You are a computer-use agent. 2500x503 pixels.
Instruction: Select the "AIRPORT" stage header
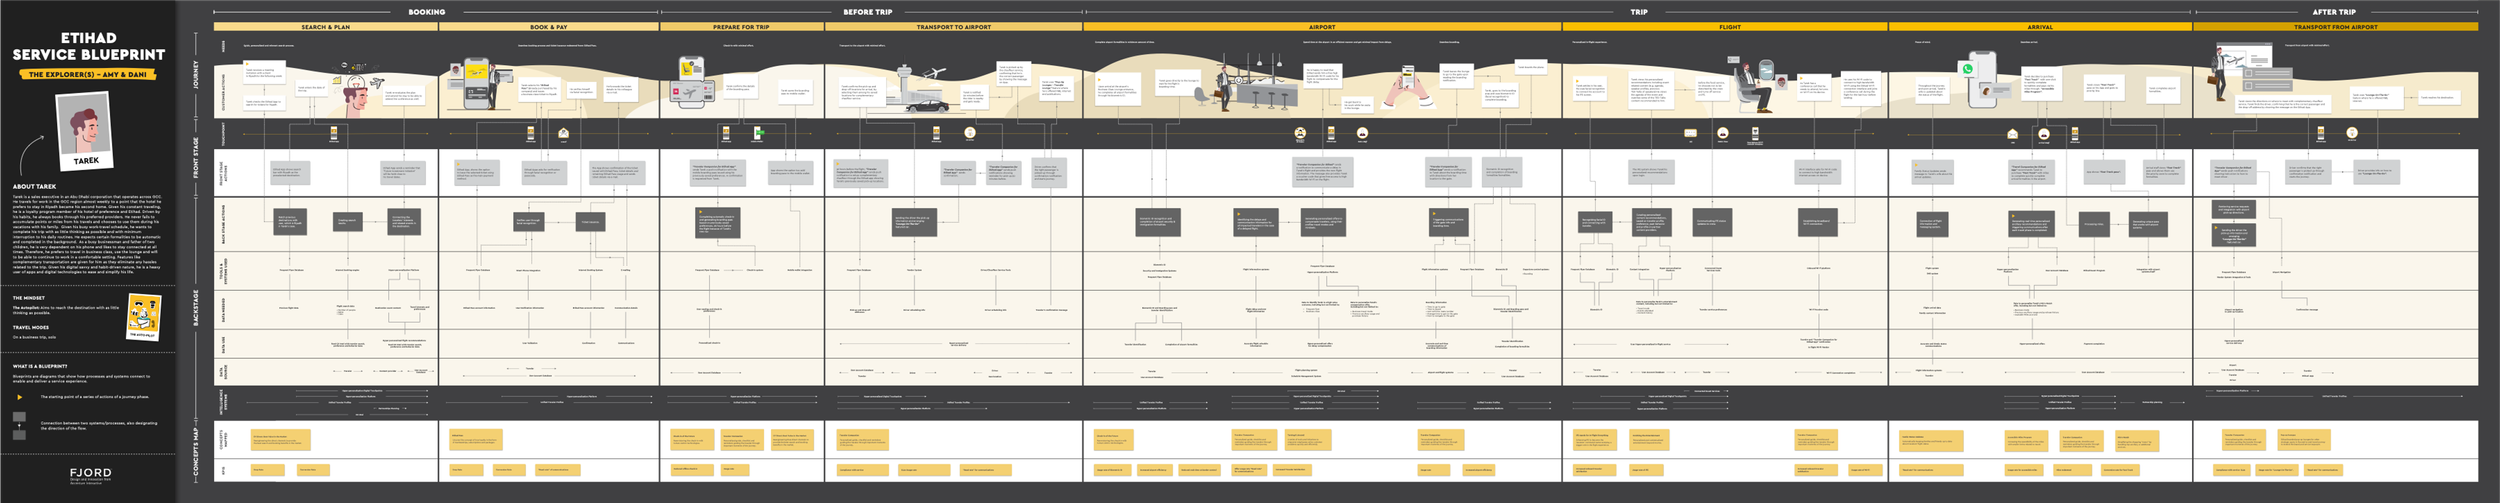tap(1322, 27)
